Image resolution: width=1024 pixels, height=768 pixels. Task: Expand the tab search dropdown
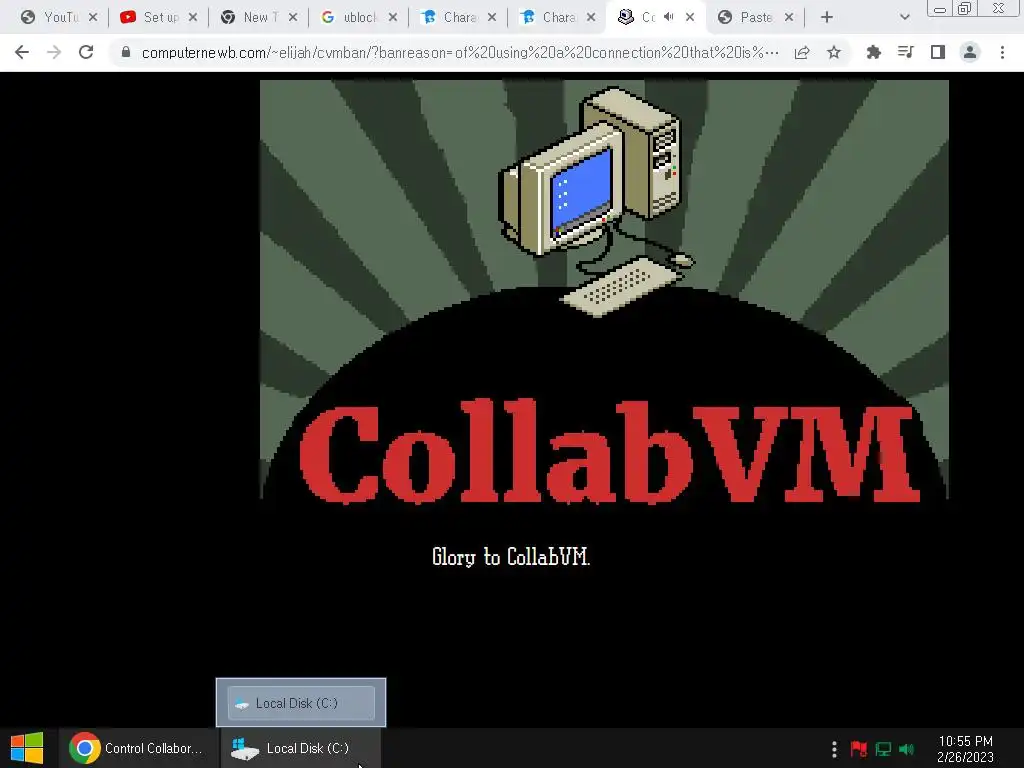click(x=904, y=17)
